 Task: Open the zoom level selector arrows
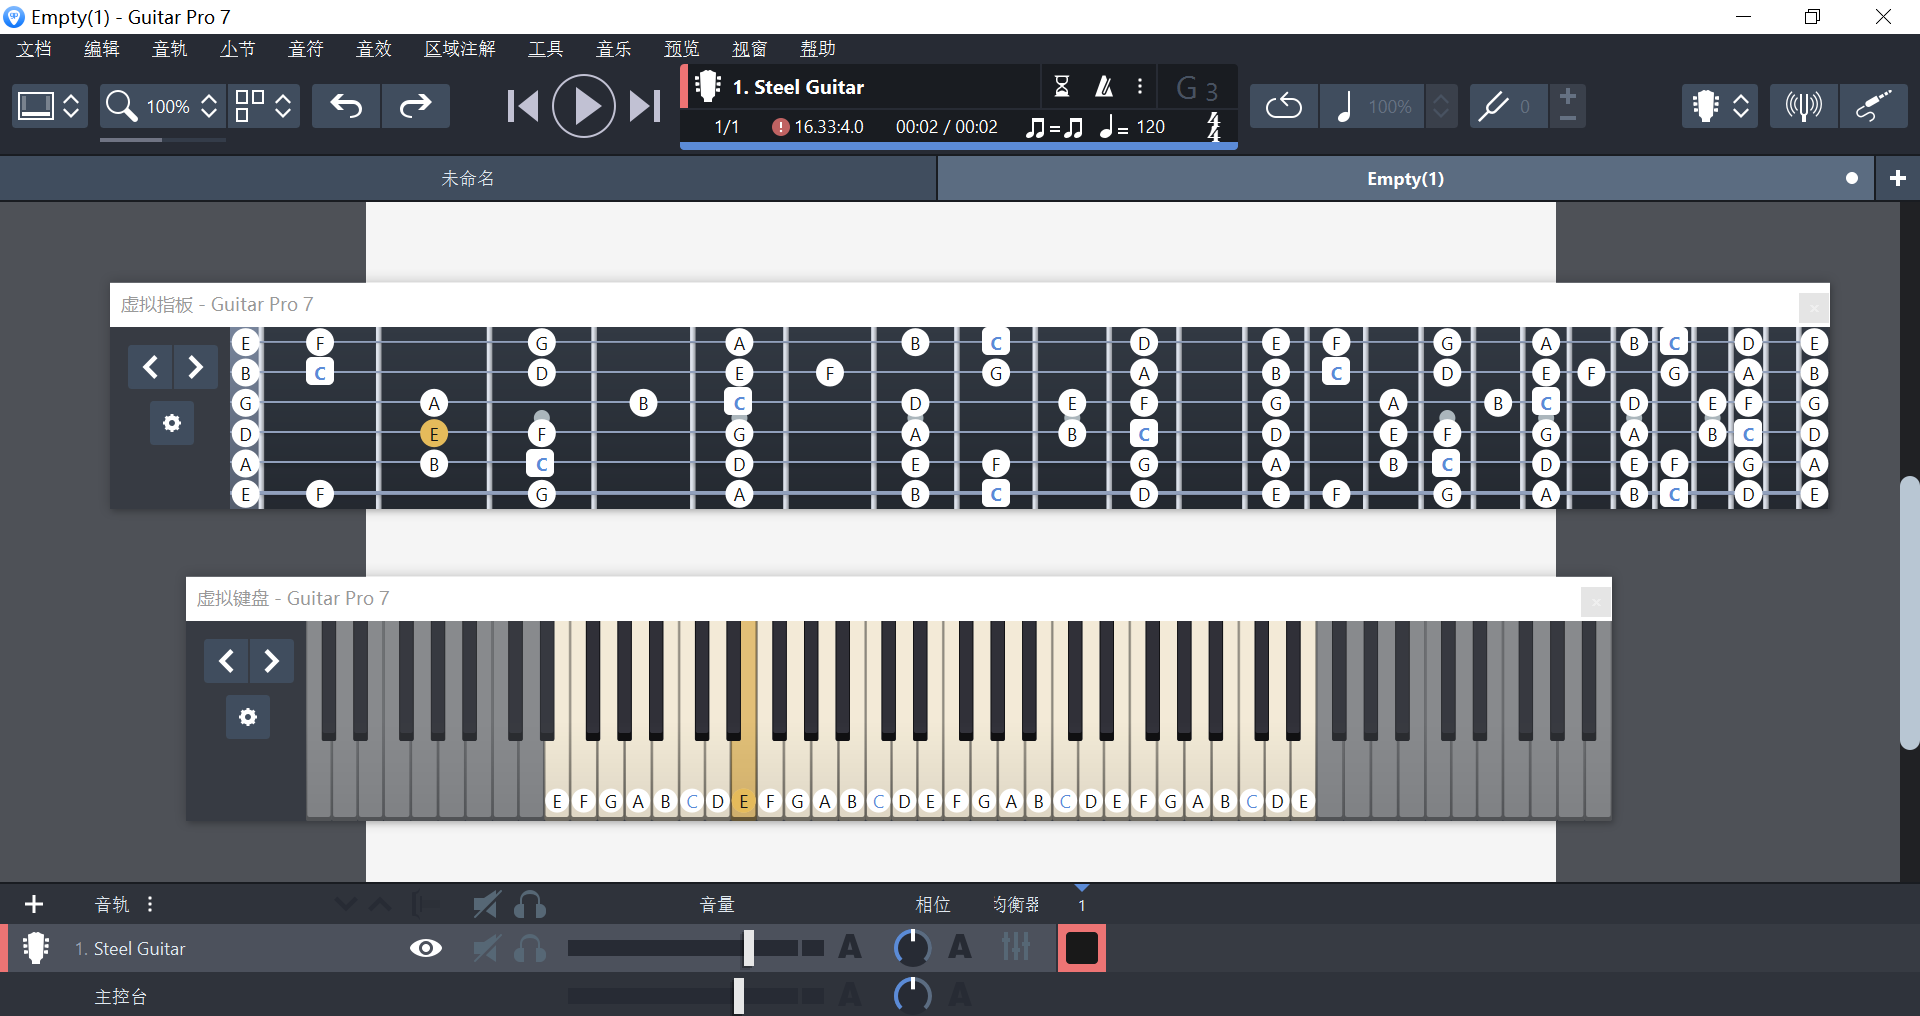(209, 105)
